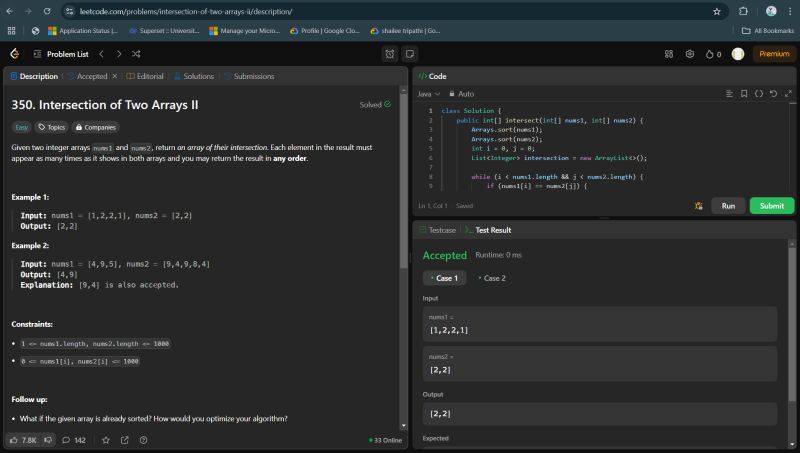The width and height of the screenshot is (800, 453).
Task: Expand the Topics tag section
Action: coord(50,127)
